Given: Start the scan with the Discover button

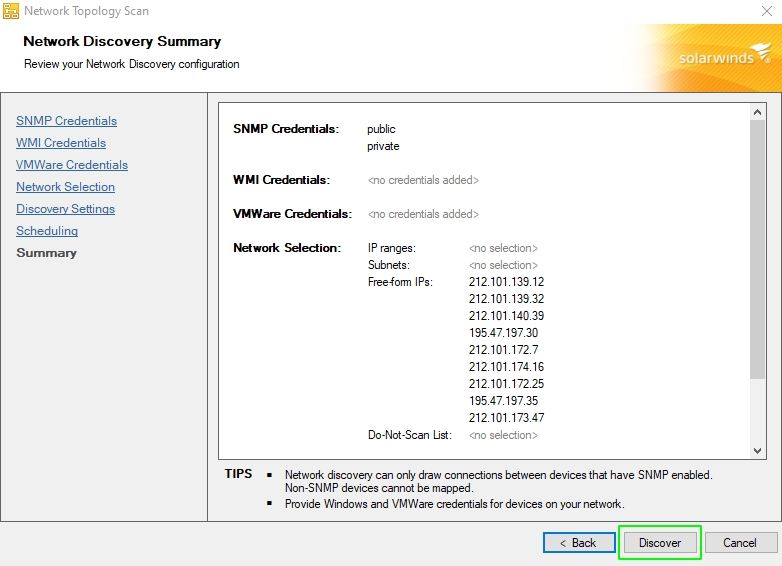Looking at the screenshot, I should coord(660,543).
